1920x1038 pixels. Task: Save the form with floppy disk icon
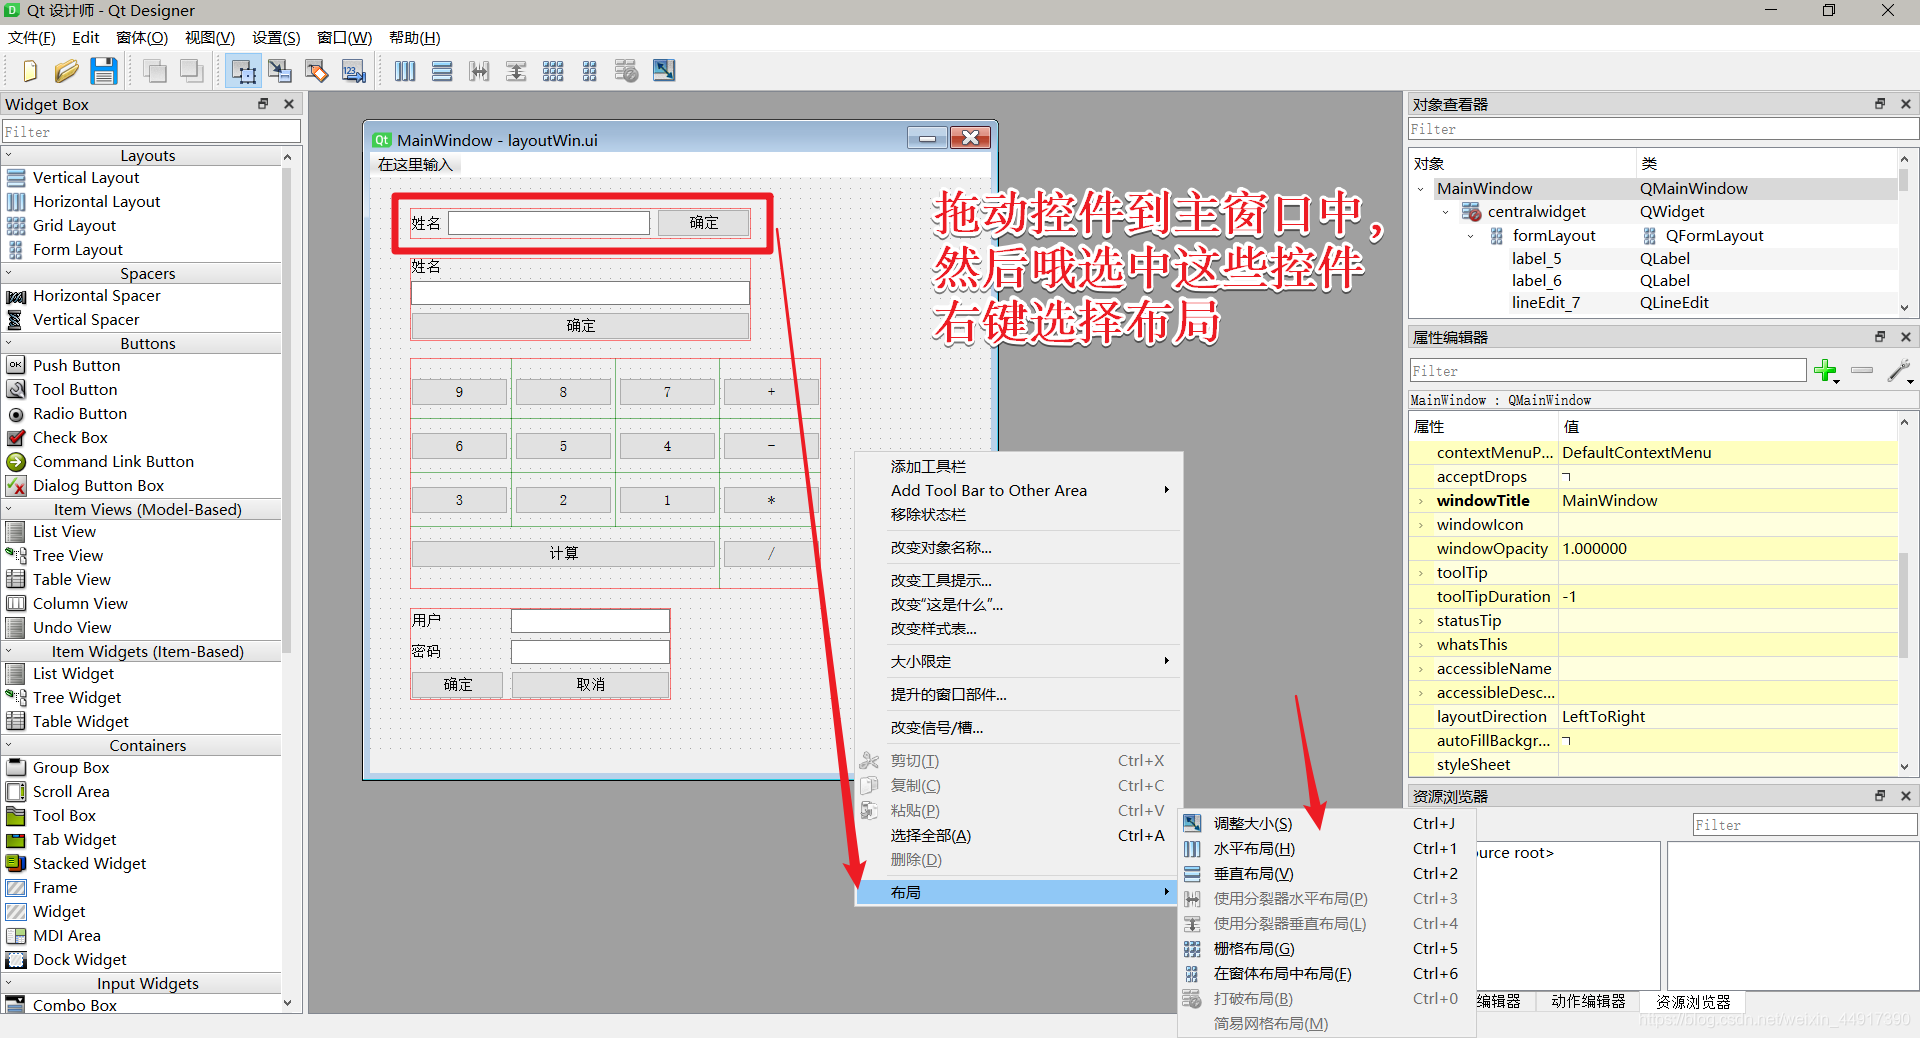[x=104, y=71]
